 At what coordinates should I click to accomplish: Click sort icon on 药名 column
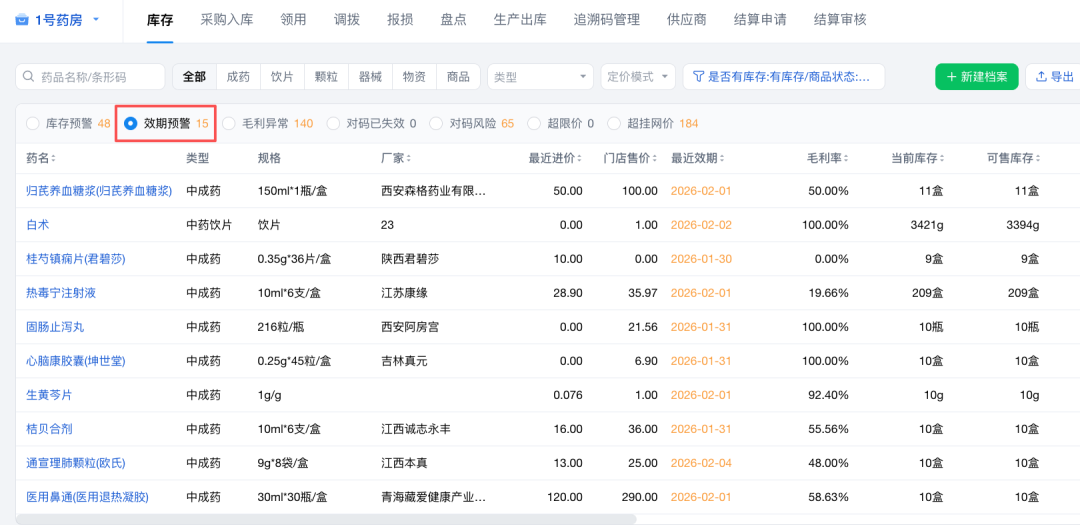pyautogui.click(x=53, y=158)
